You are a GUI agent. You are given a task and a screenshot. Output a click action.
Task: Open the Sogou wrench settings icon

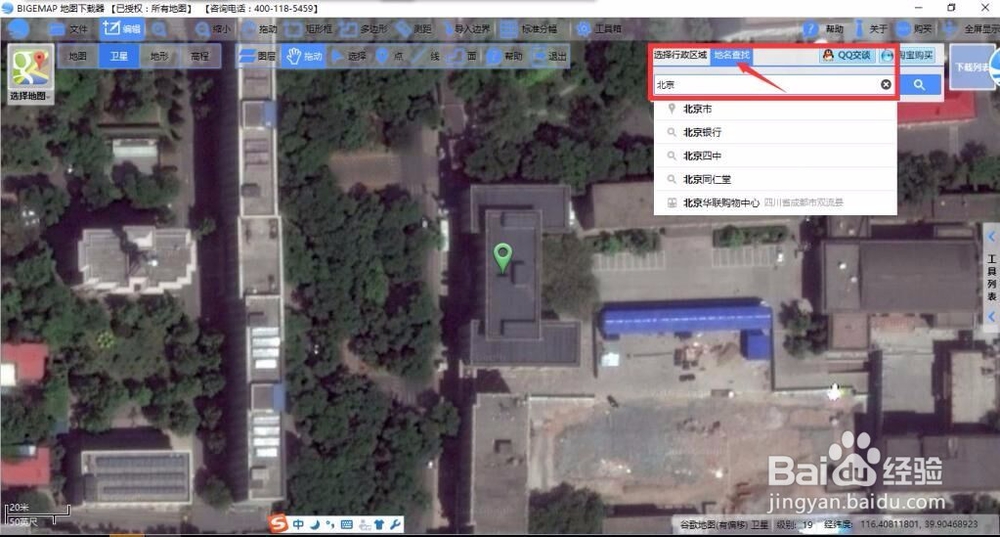click(395, 524)
